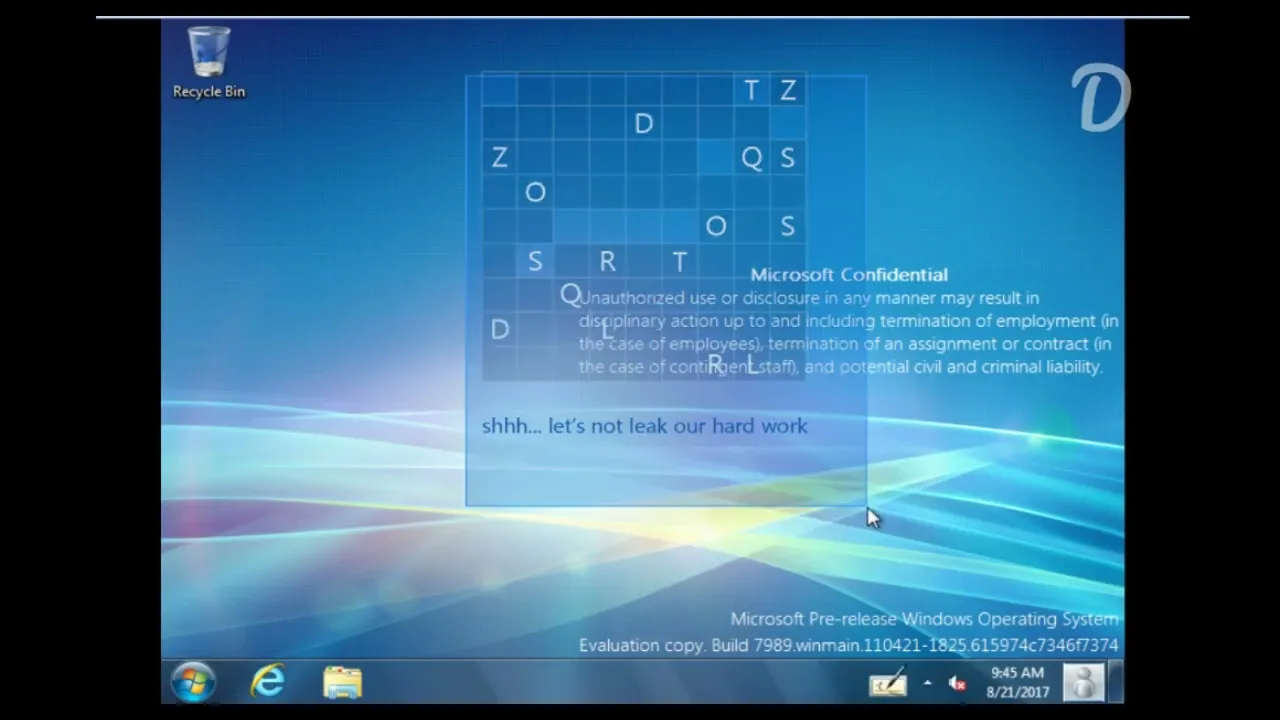Click the Show desktop strip after user tile
Viewport: 1280px width, 720px height.
(1117, 682)
